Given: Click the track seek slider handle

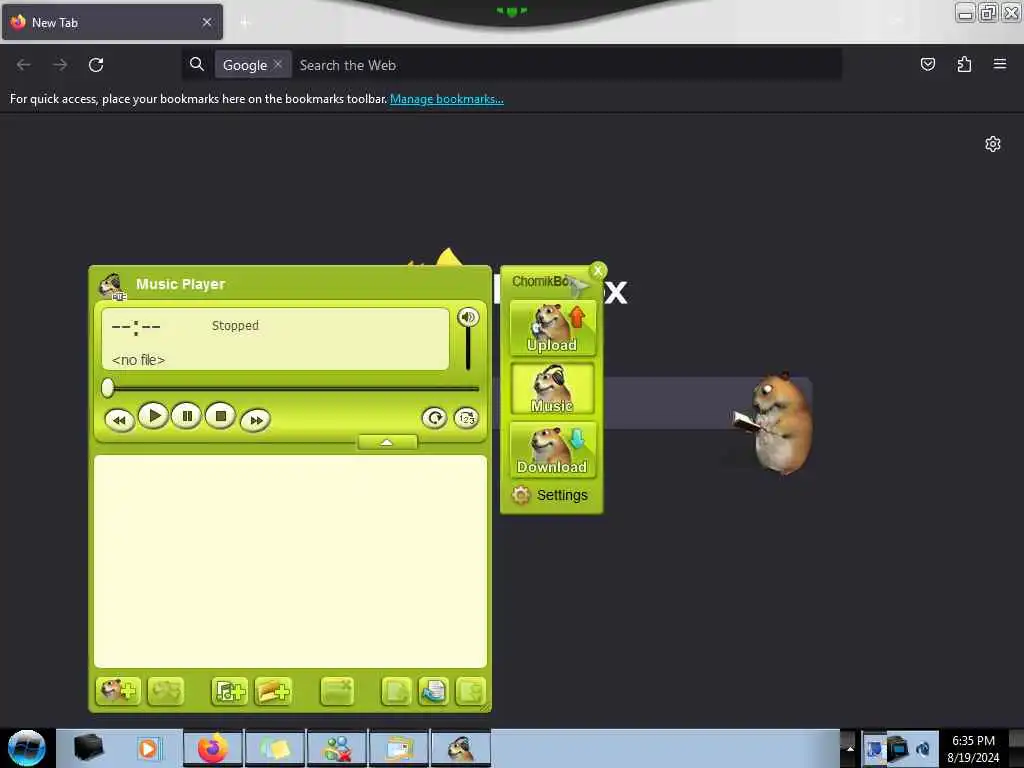Looking at the screenshot, I should click(x=108, y=388).
